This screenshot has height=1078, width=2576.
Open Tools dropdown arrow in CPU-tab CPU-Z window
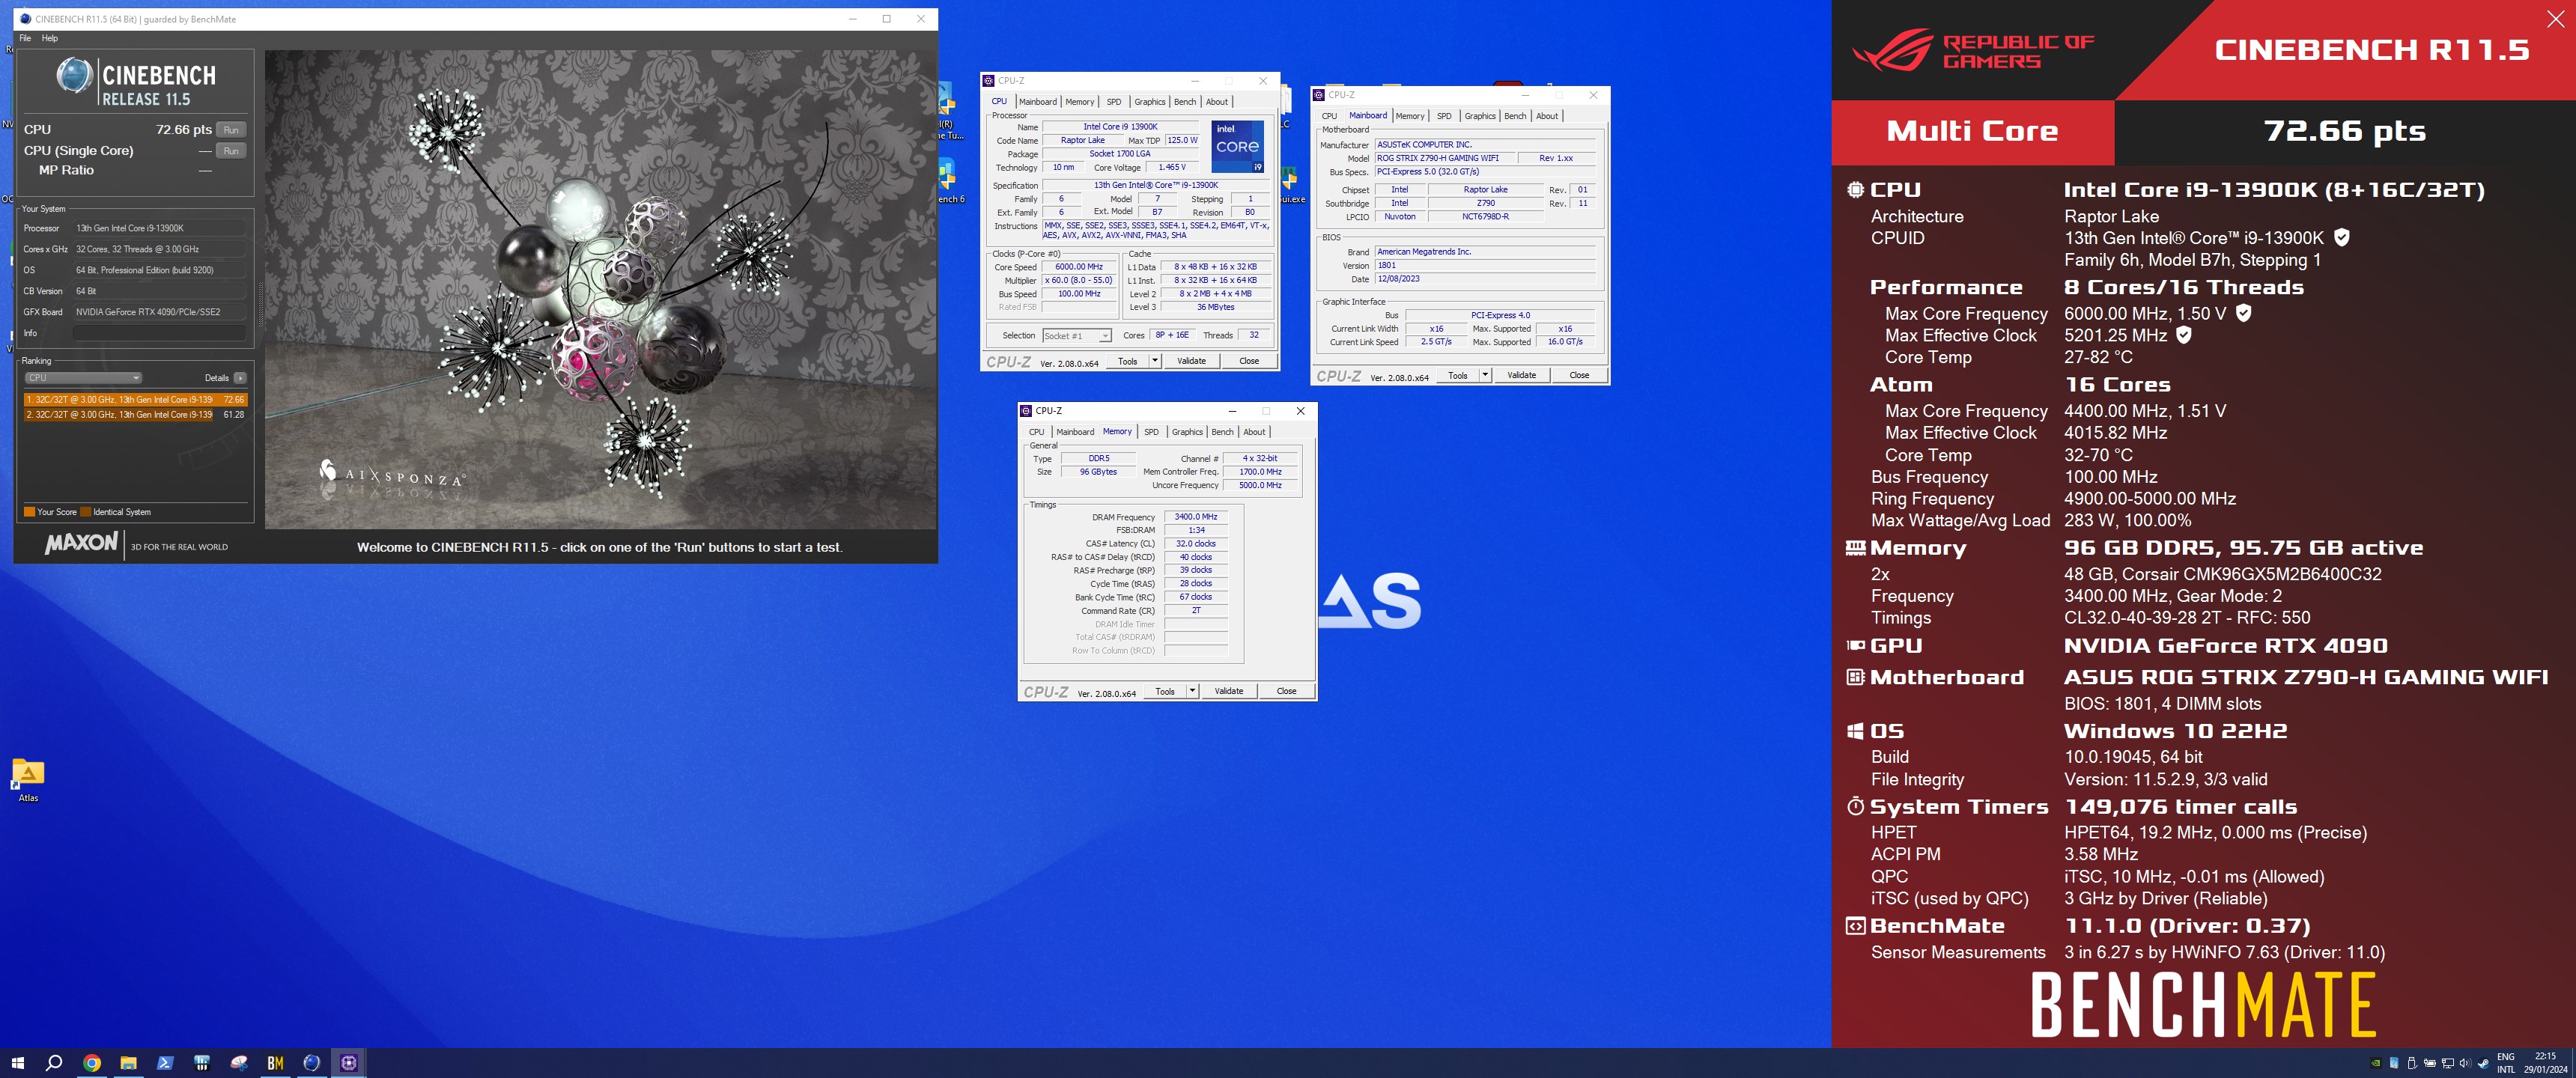pyautogui.click(x=1155, y=361)
